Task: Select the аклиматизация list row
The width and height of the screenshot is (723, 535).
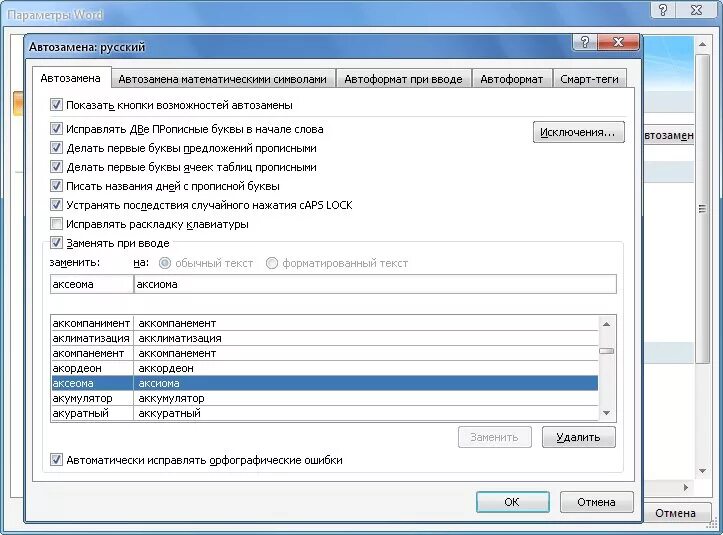Action: coord(325,338)
